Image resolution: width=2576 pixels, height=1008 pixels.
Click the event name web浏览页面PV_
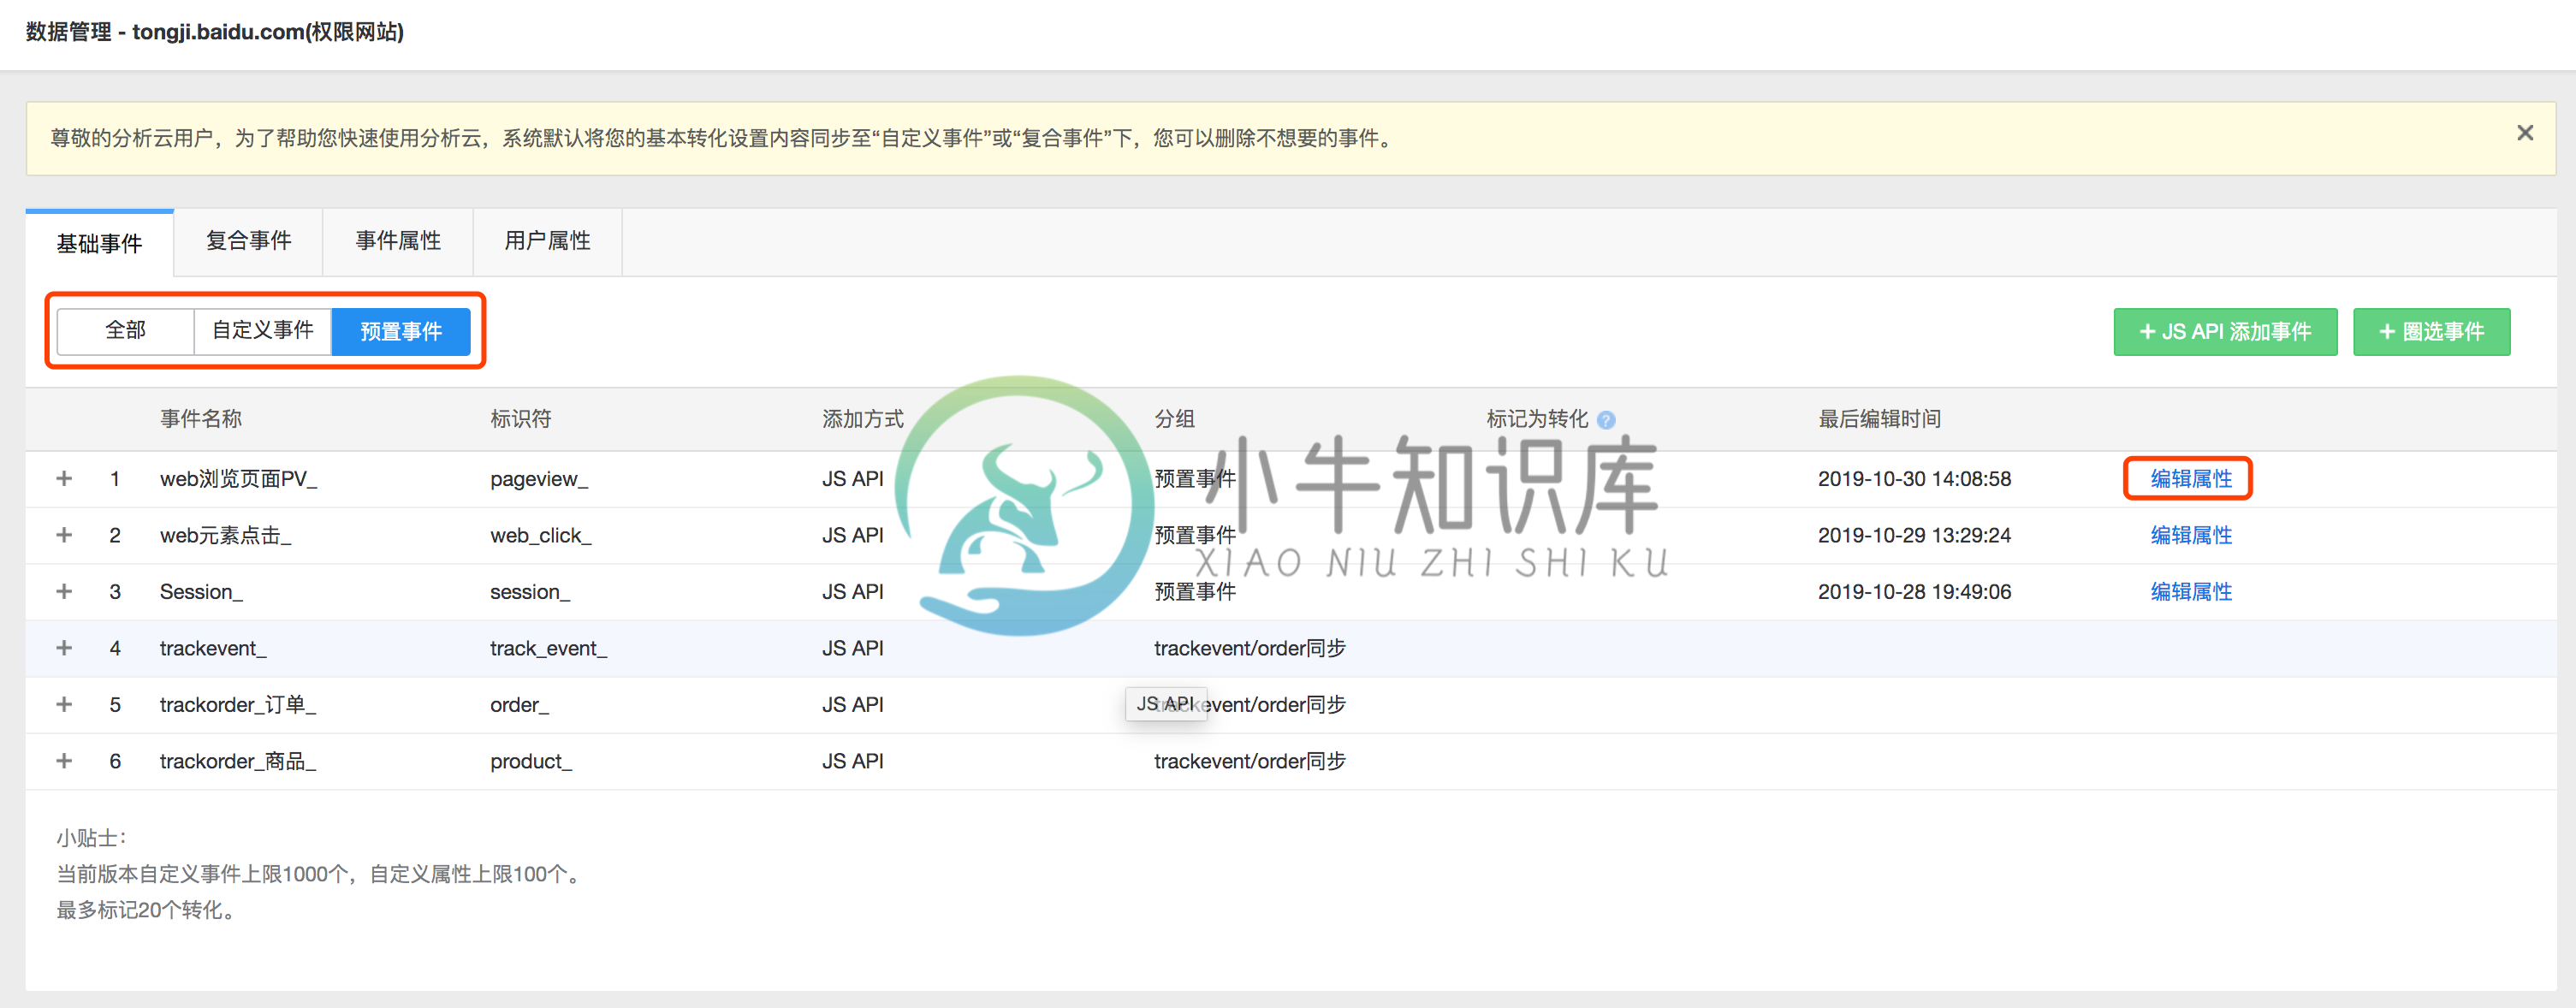click(x=238, y=479)
